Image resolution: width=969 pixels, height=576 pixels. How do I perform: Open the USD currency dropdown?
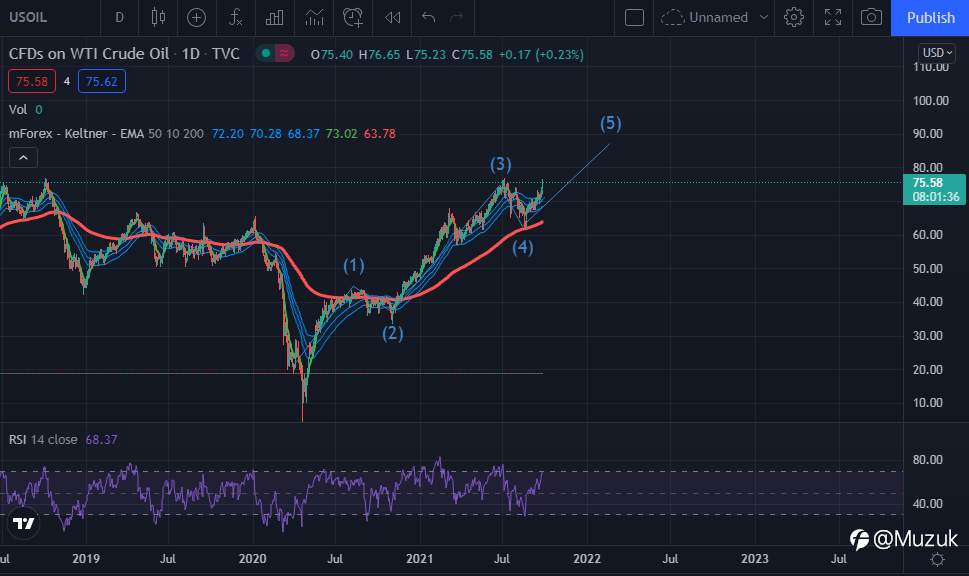(x=937, y=53)
